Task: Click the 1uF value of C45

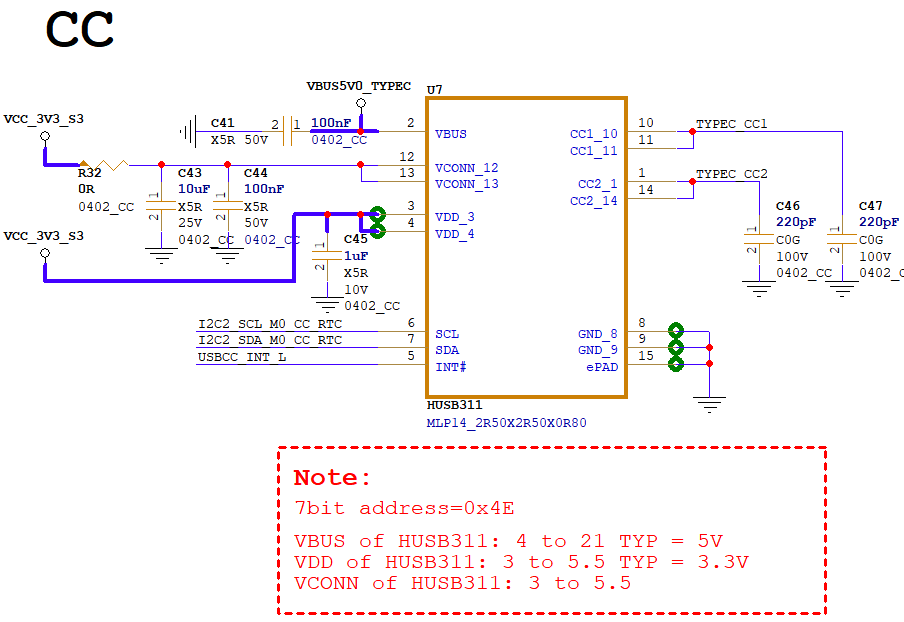Action: [356, 255]
